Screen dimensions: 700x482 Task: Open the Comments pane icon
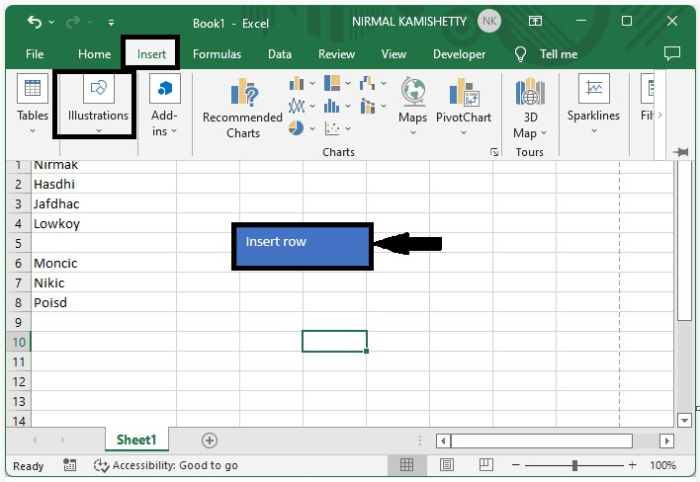672,53
